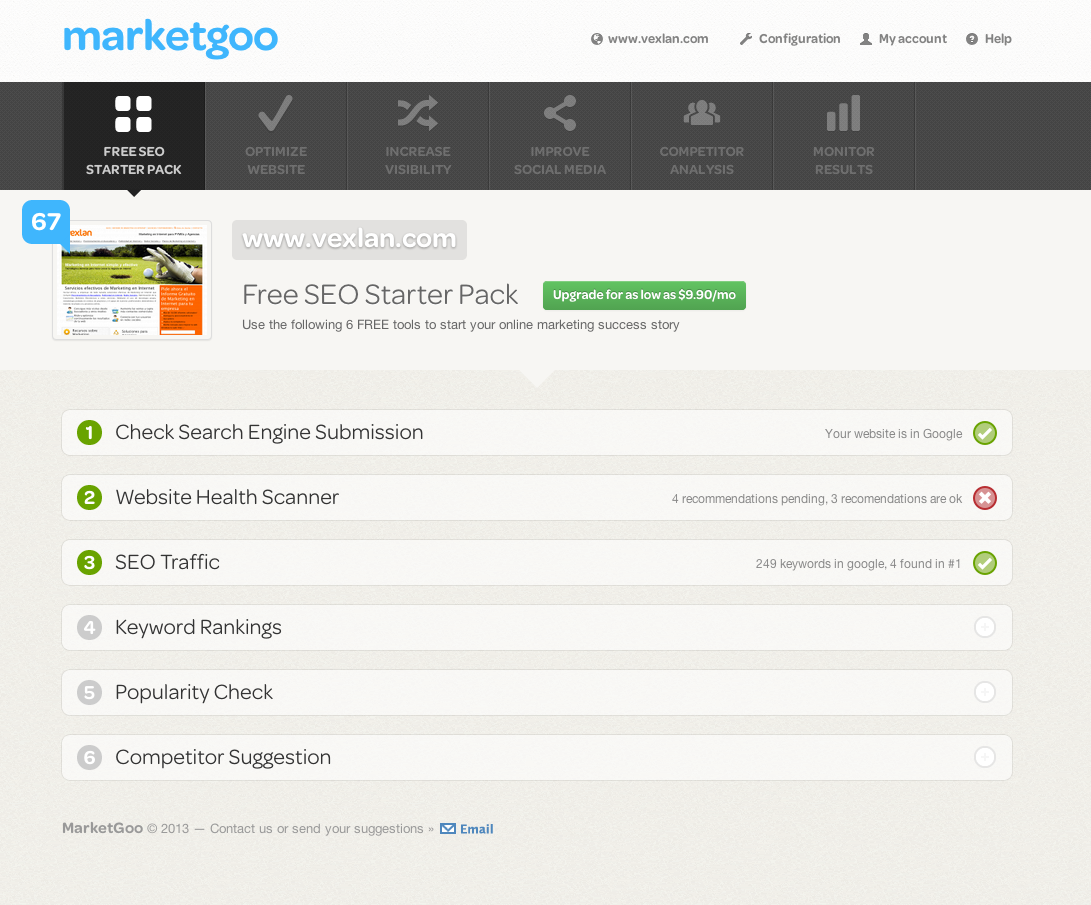Click the question mark Help icon

[971, 39]
